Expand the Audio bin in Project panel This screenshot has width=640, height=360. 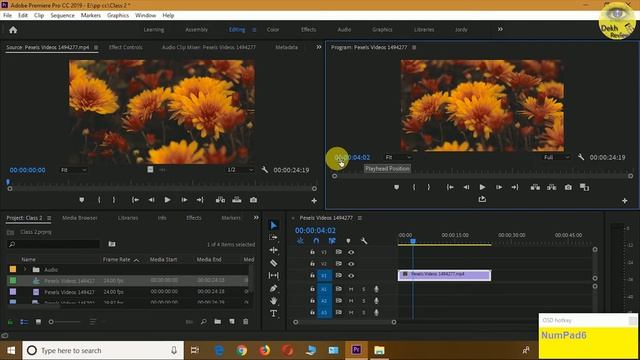[x=25, y=269]
